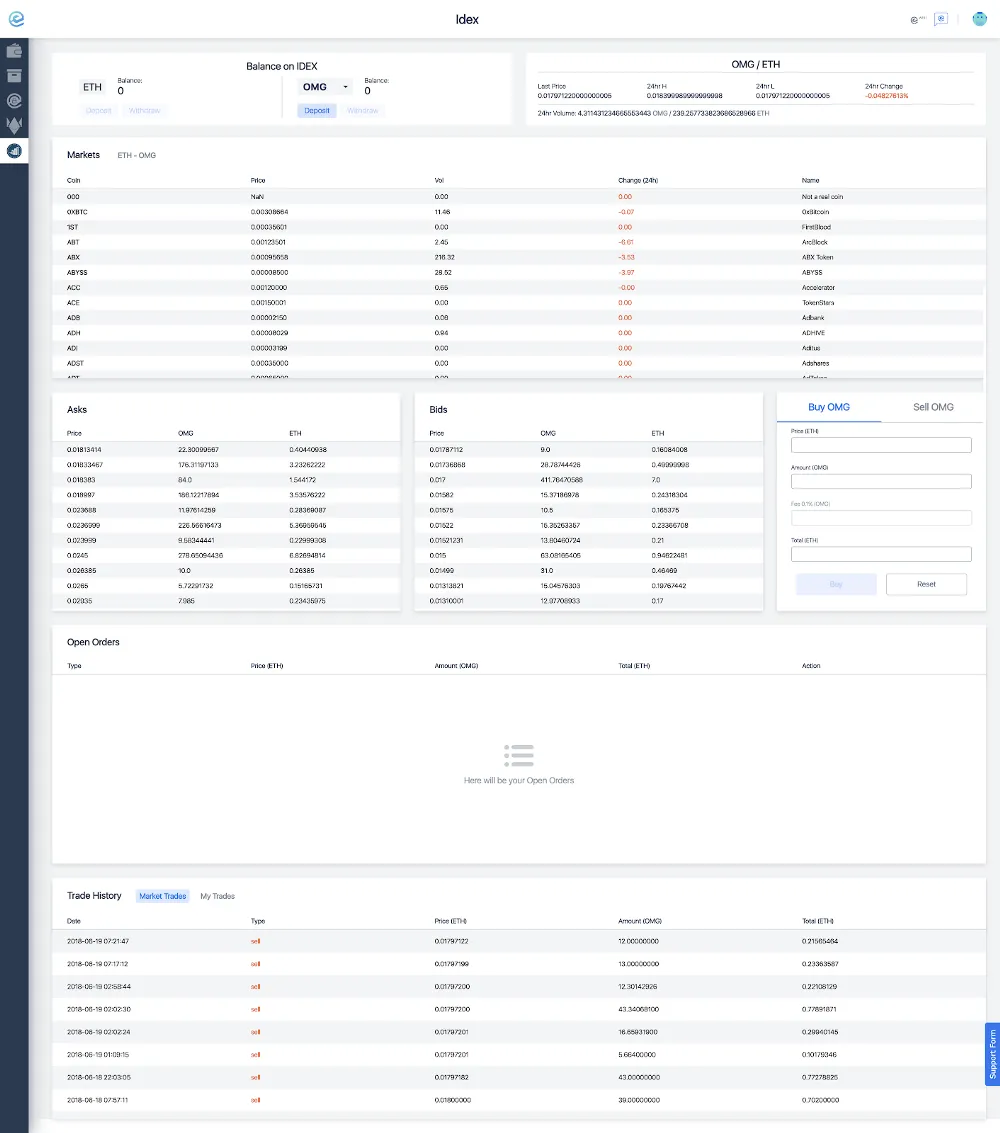Select the ABYSS row in Markets table
The image size is (1000, 1133).
(519, 272)
